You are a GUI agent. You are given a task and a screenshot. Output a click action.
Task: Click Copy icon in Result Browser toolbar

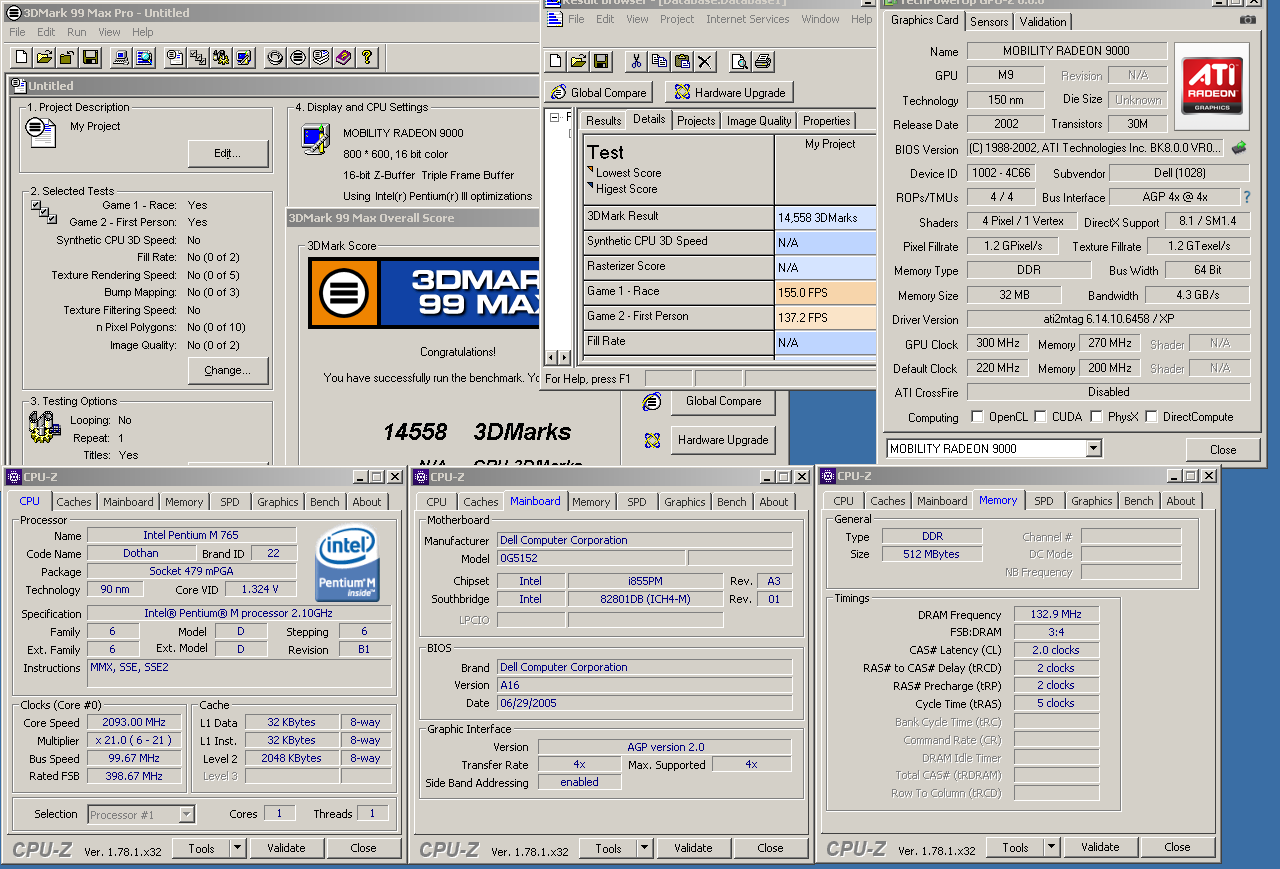(659, 62)
